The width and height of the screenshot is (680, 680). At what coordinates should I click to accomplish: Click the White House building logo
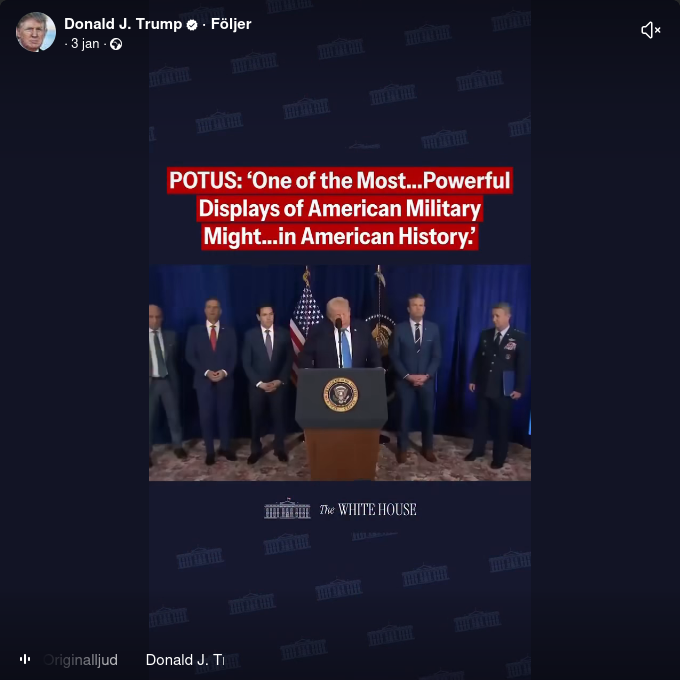[287, 509]
